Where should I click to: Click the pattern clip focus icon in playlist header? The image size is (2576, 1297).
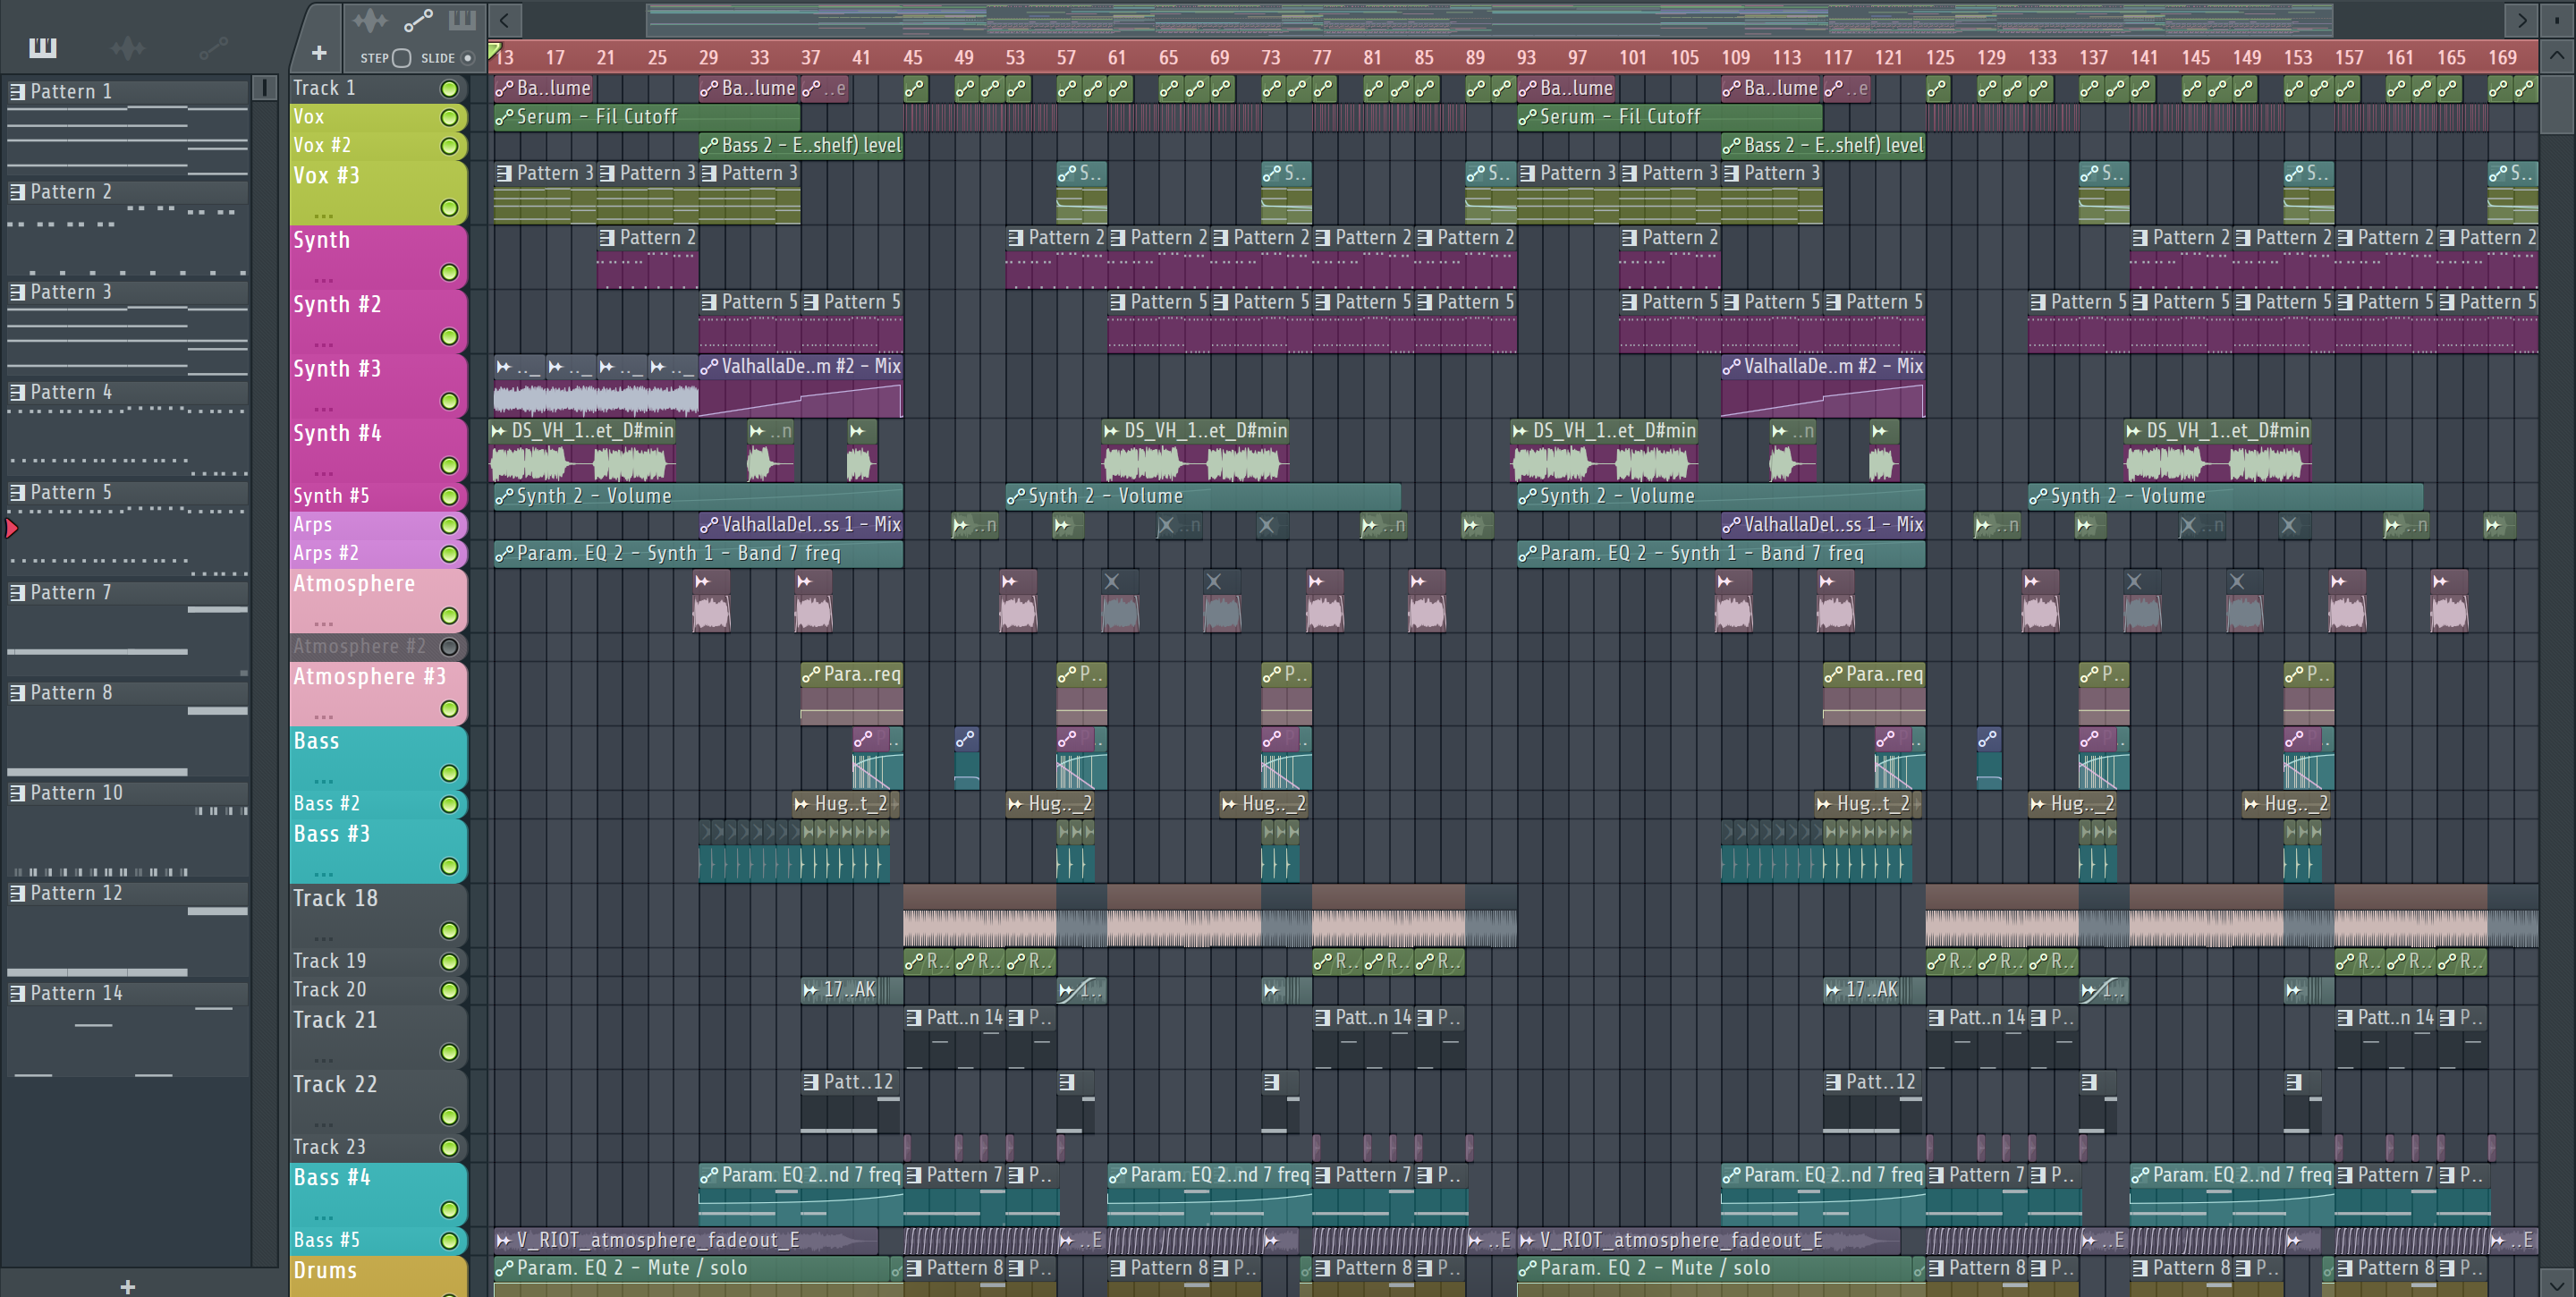click(462, 20)
